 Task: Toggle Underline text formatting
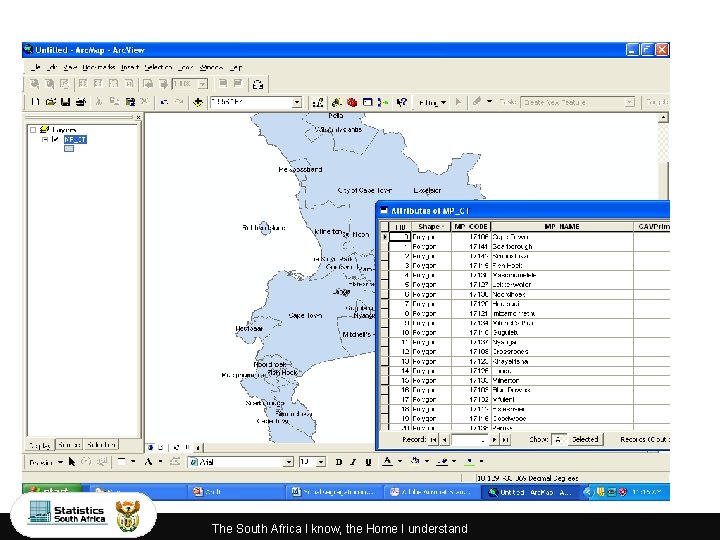tap(368, 462)
